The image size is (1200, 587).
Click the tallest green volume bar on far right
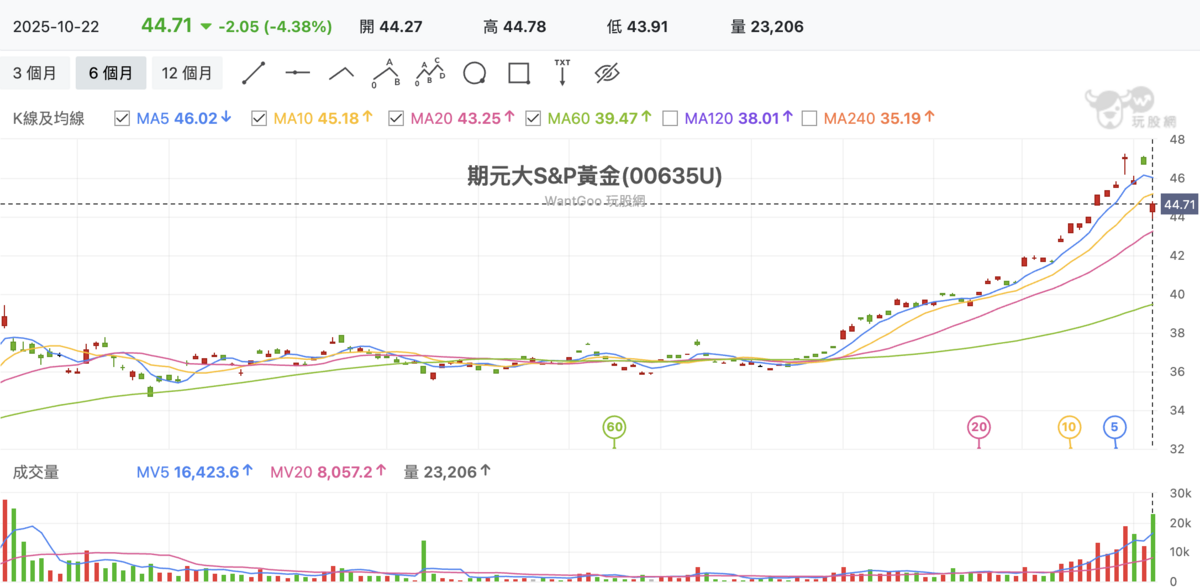click(x=1153, y=547)
